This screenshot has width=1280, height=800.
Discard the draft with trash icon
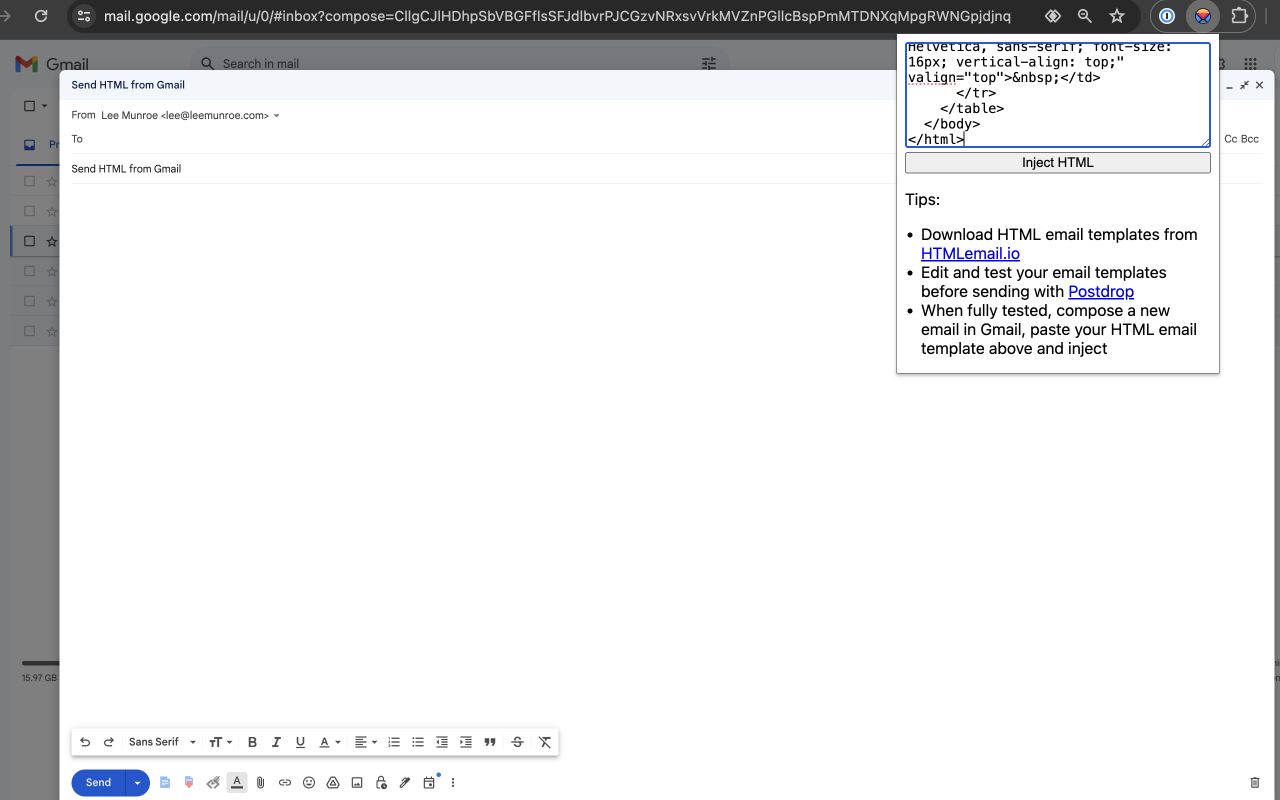1255,783
